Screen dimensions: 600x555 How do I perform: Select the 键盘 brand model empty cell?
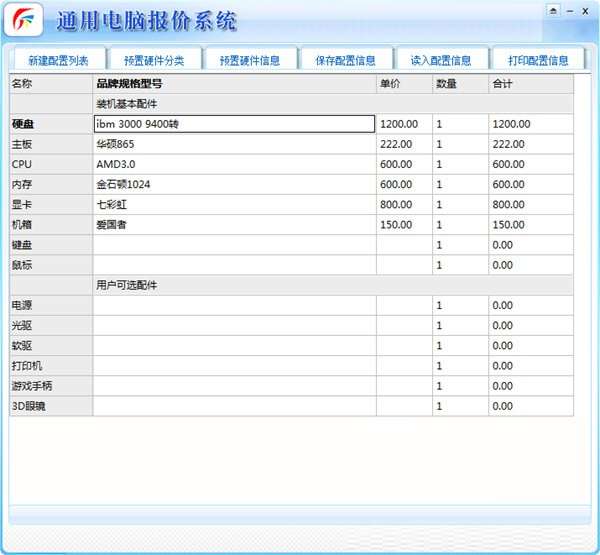(234, 245)
